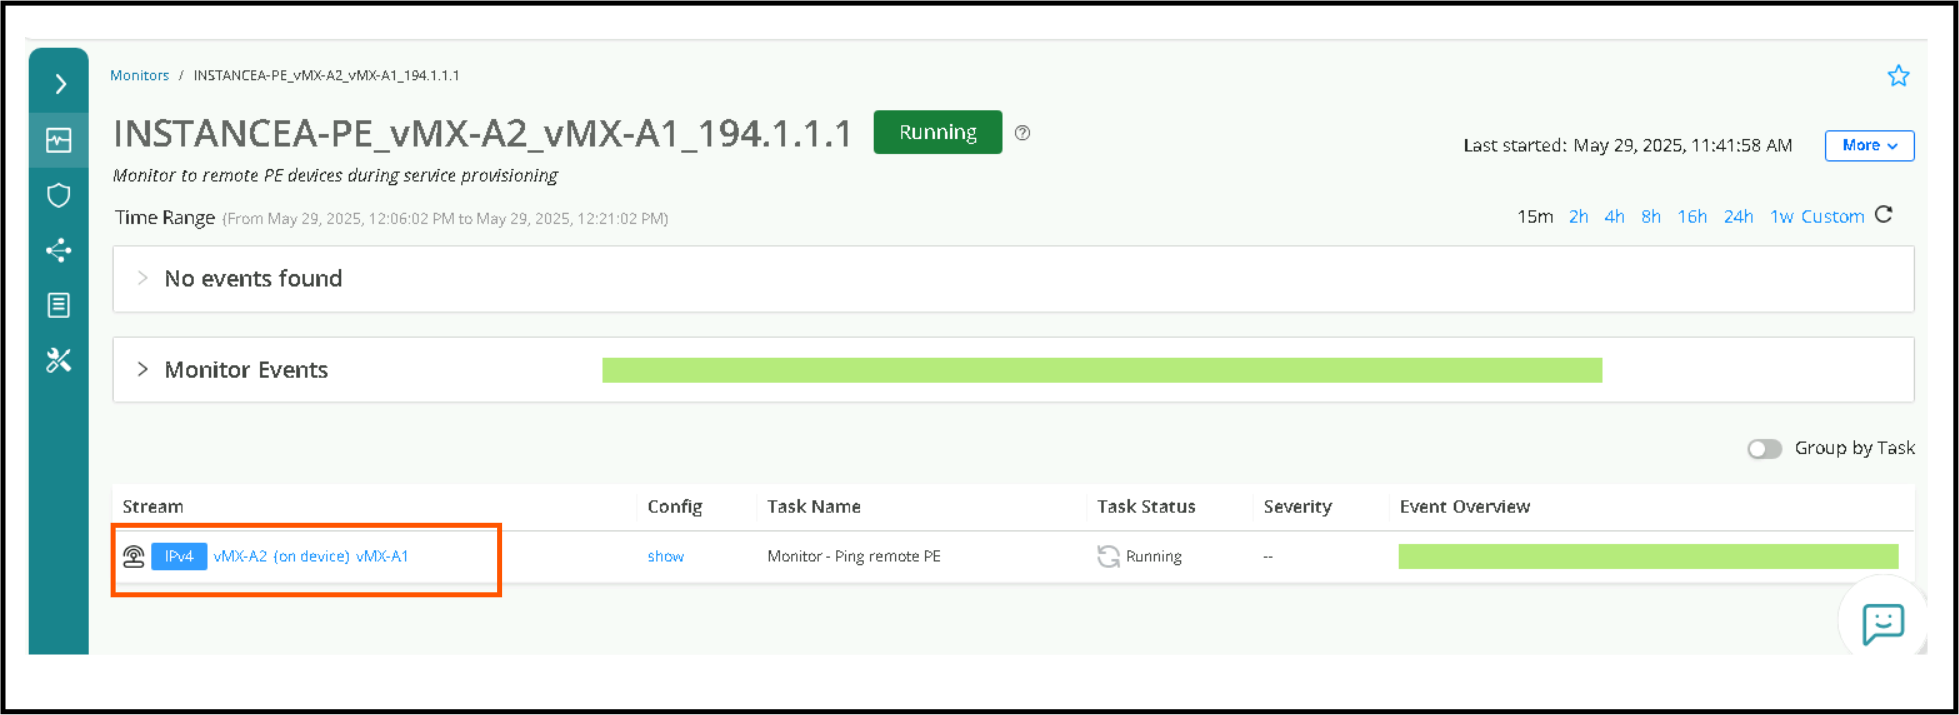1959x715 pixels.
Task: Click help icon next to Running status
Action: click(x=1022, y=133)
